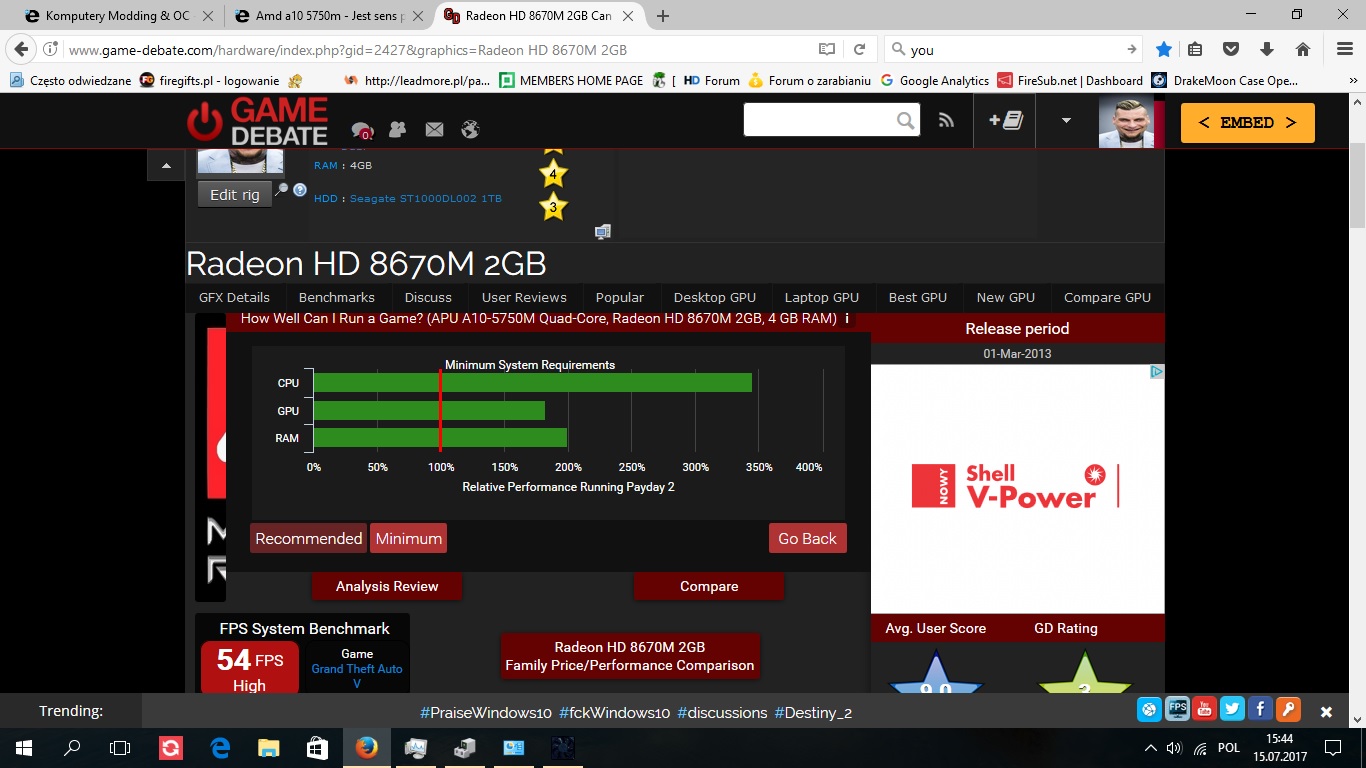Open the Discuss tab

(x=428, y=297)
